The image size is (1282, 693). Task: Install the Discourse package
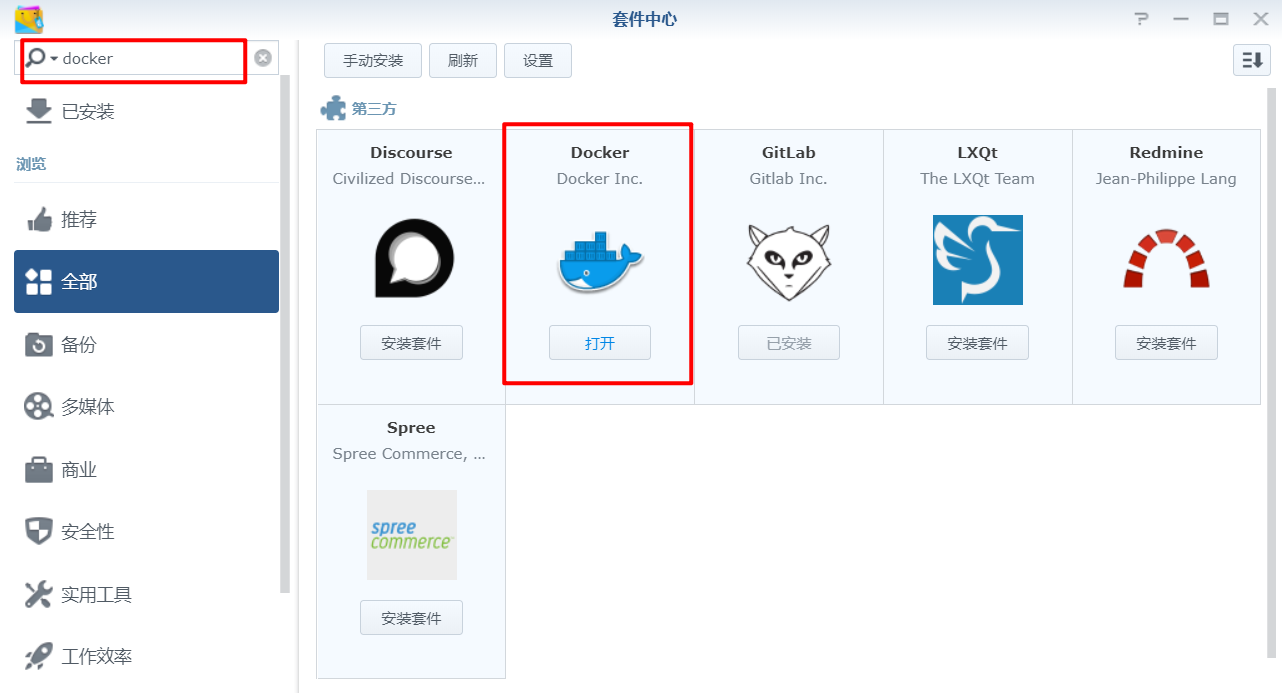click(x=411, y=343)
